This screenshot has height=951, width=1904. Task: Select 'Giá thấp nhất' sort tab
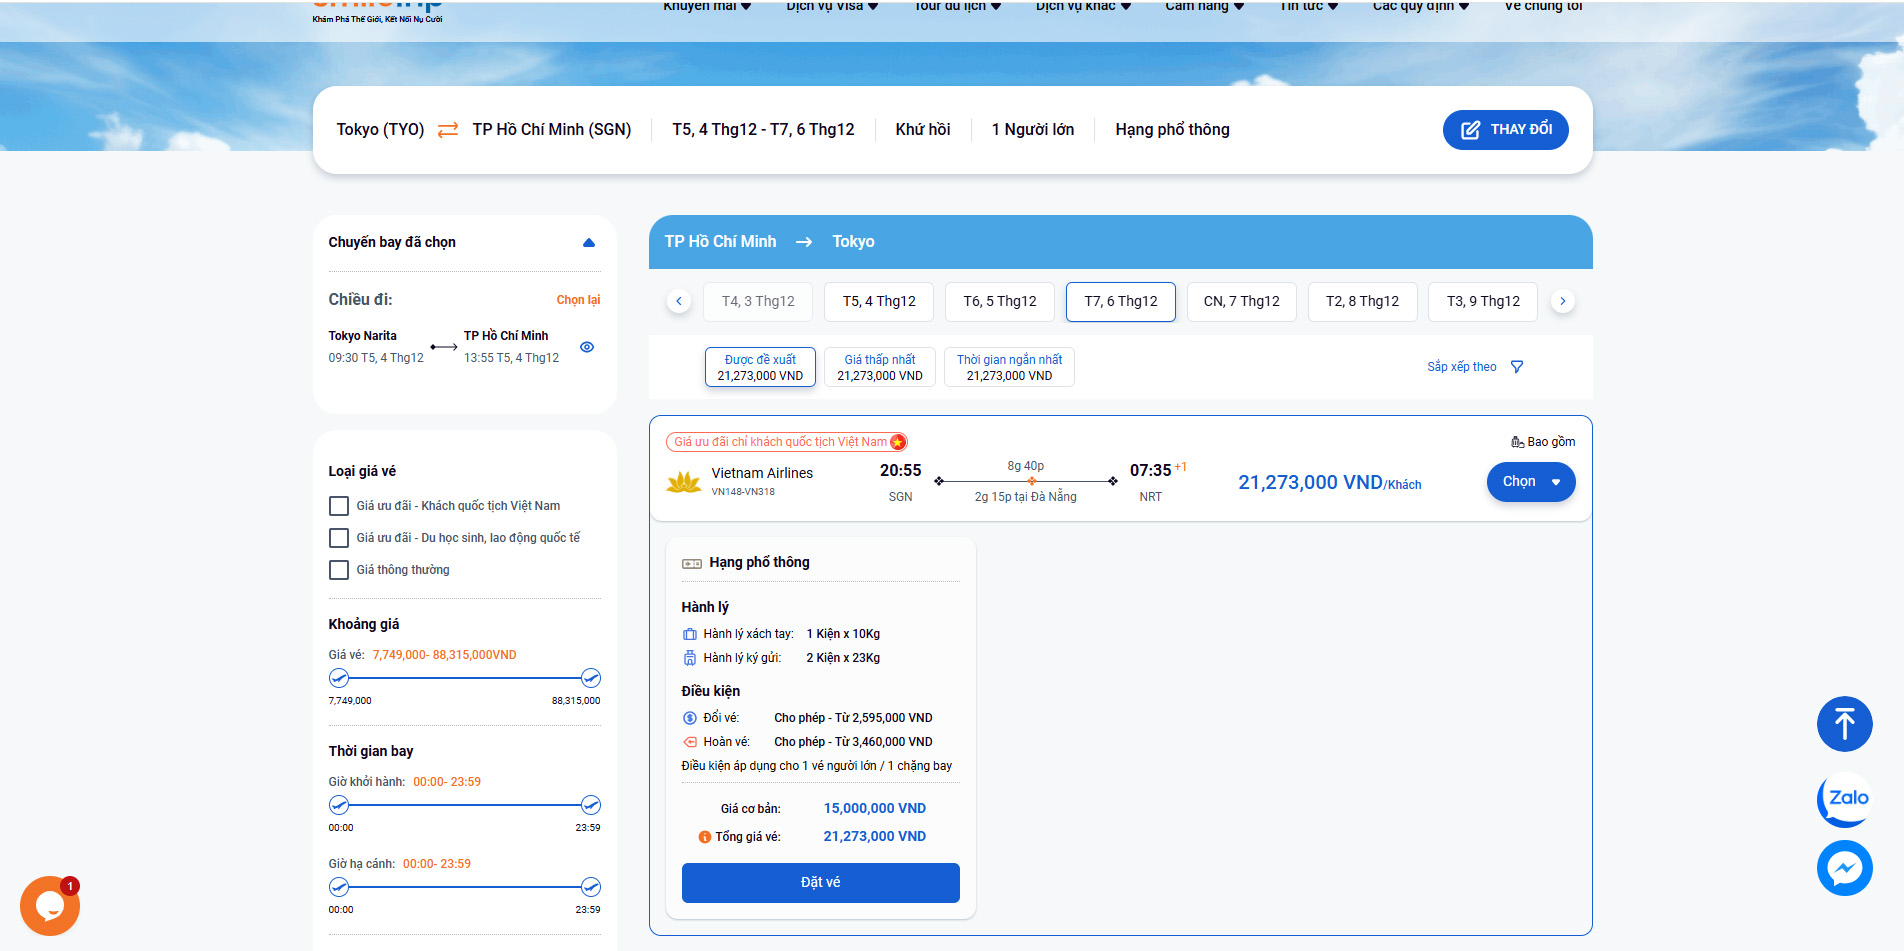click(x=879, y=367)
